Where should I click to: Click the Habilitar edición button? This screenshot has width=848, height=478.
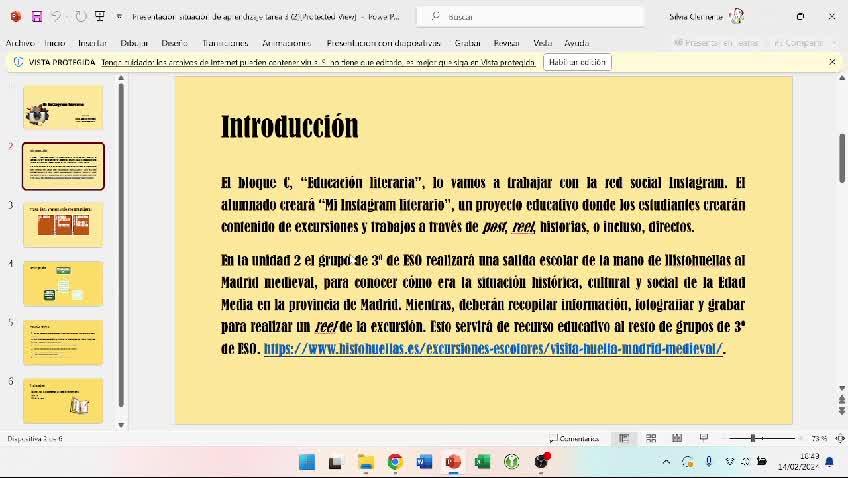coord(577,62)
